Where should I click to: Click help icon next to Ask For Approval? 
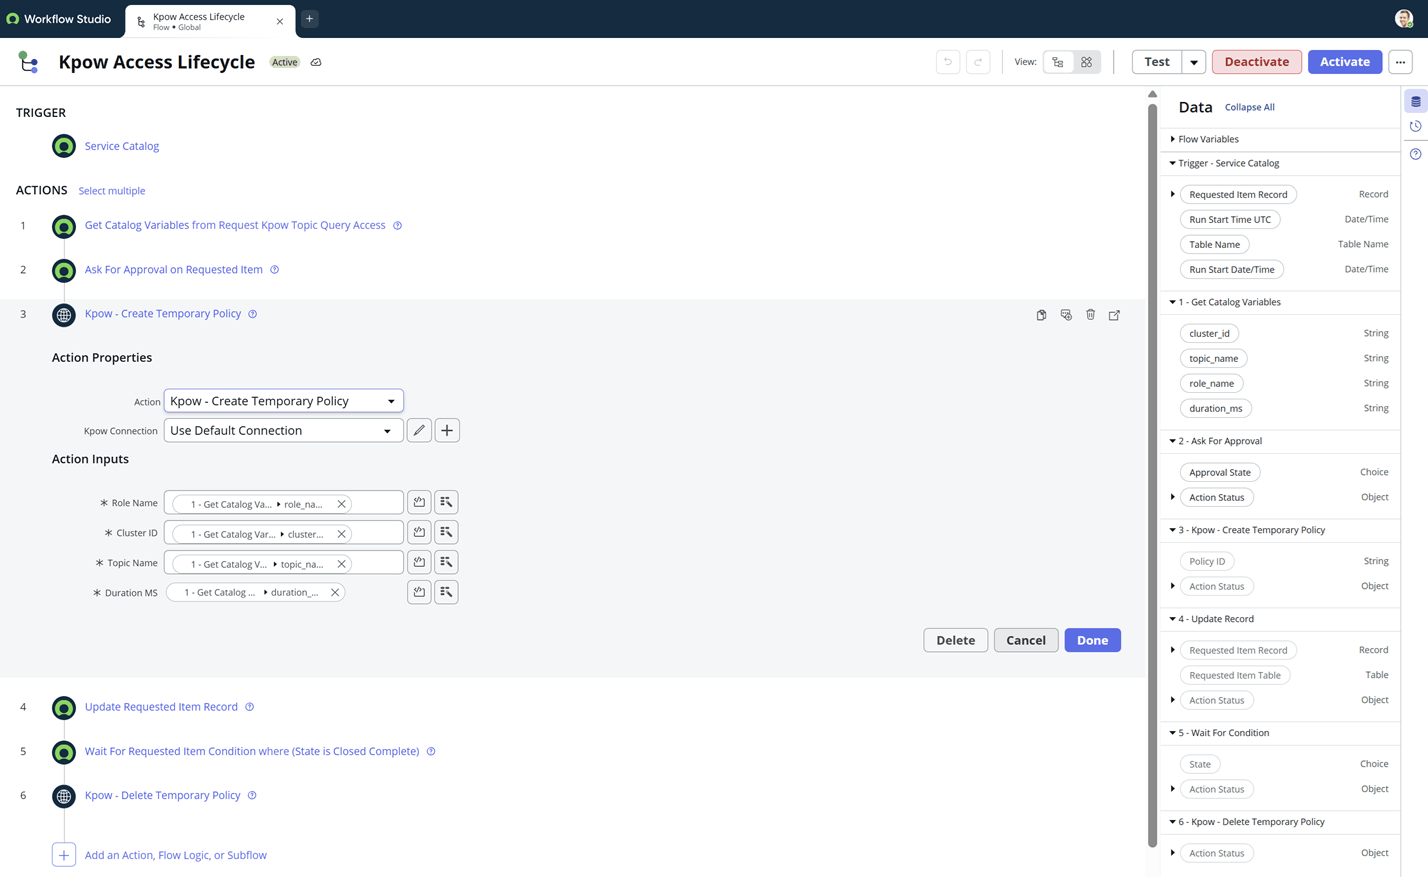pyautogui.click(x=274, y=270)
